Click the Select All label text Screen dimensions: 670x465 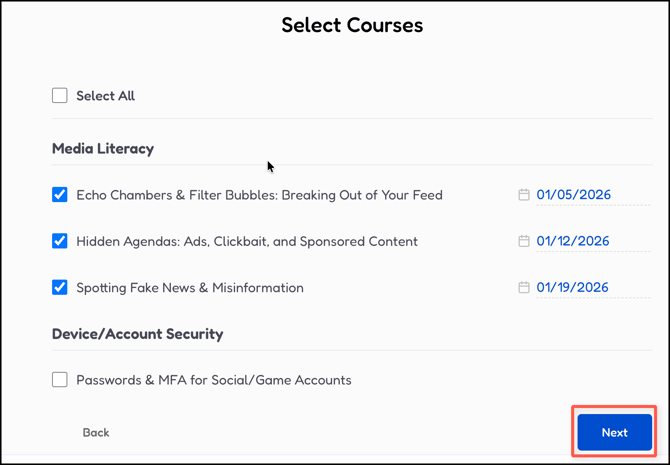(105, 96)
